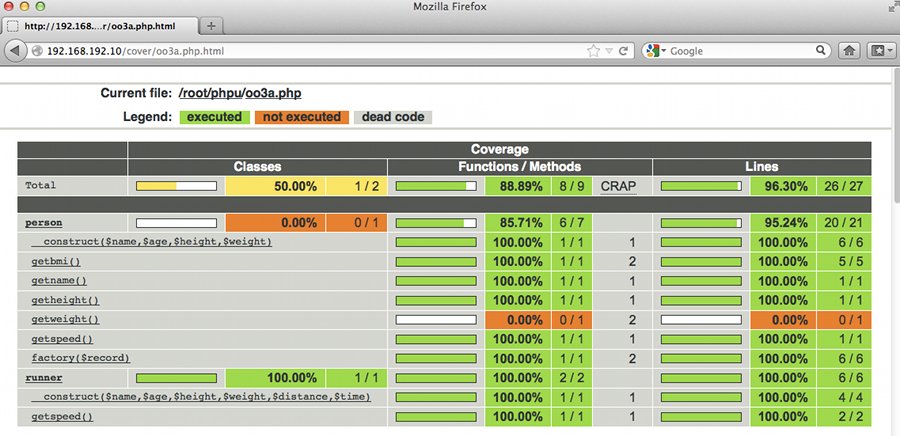
Task: Open the /root/phpu/oo3a.php file link
Action: pyautogui.click(x=240, y=93)
